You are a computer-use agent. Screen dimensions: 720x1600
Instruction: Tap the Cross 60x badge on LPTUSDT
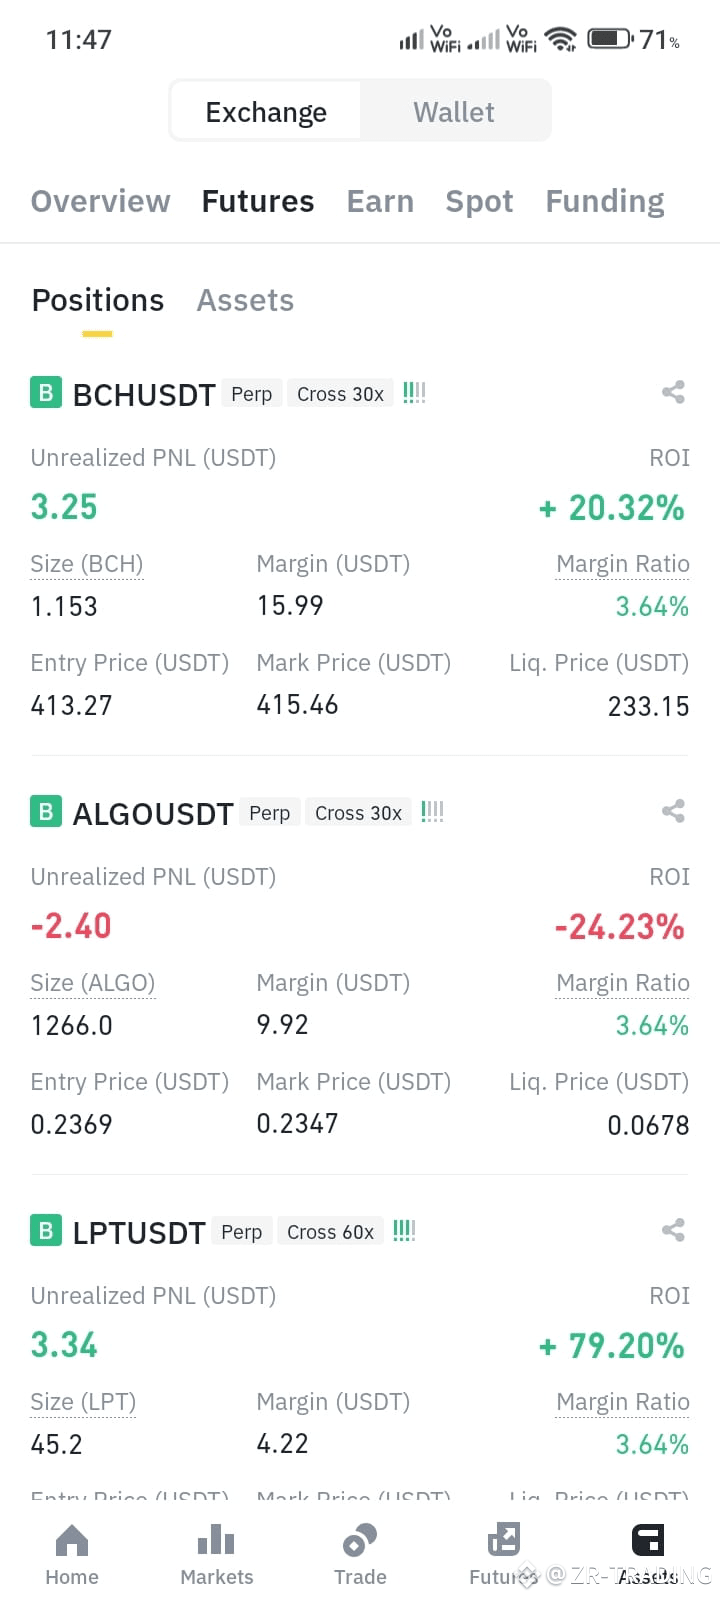(x=331, y=1232)
